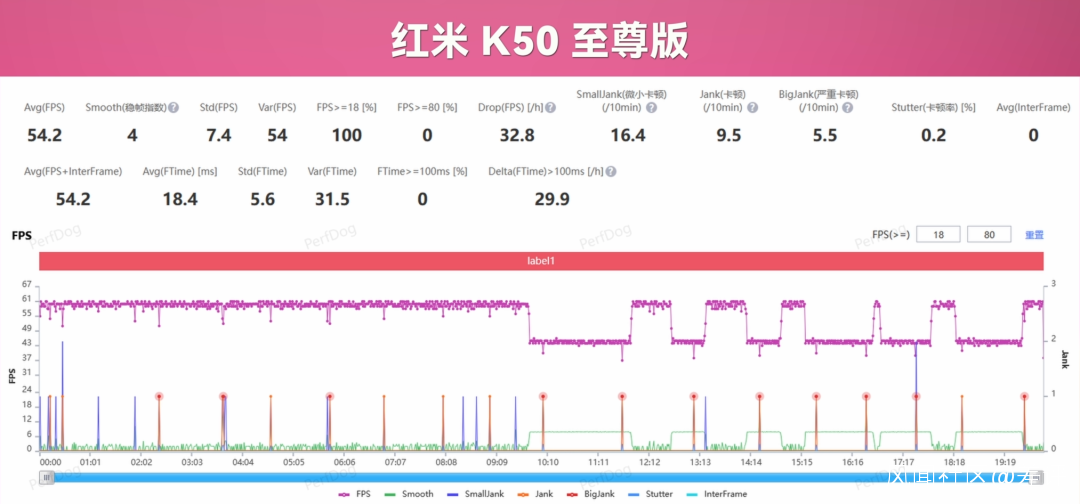Toggle FPS series in chart legend
The height and width of the screenshot is (504, 1080).
(354, 494)
